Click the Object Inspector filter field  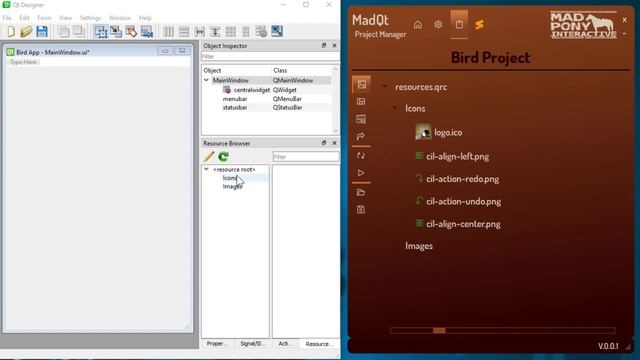click(270, 57)
